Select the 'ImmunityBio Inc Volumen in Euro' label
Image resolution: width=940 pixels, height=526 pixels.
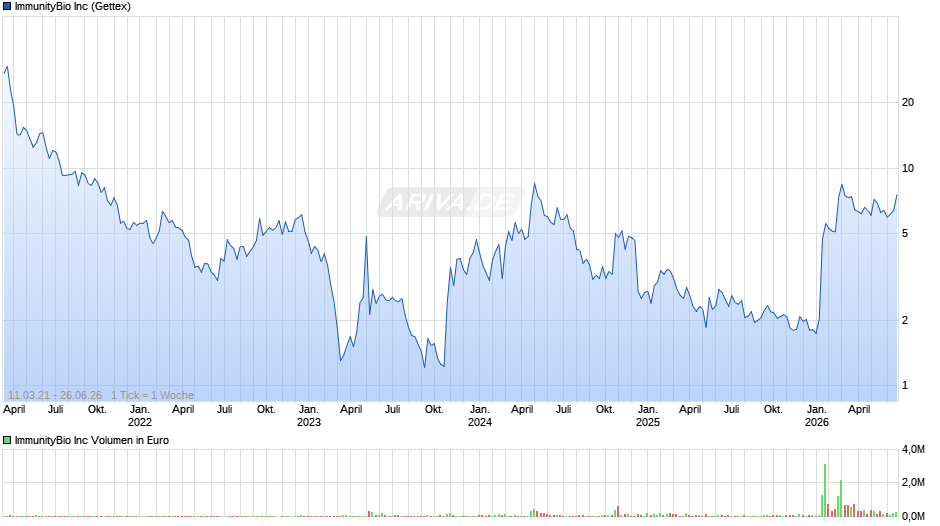(92, 440)
